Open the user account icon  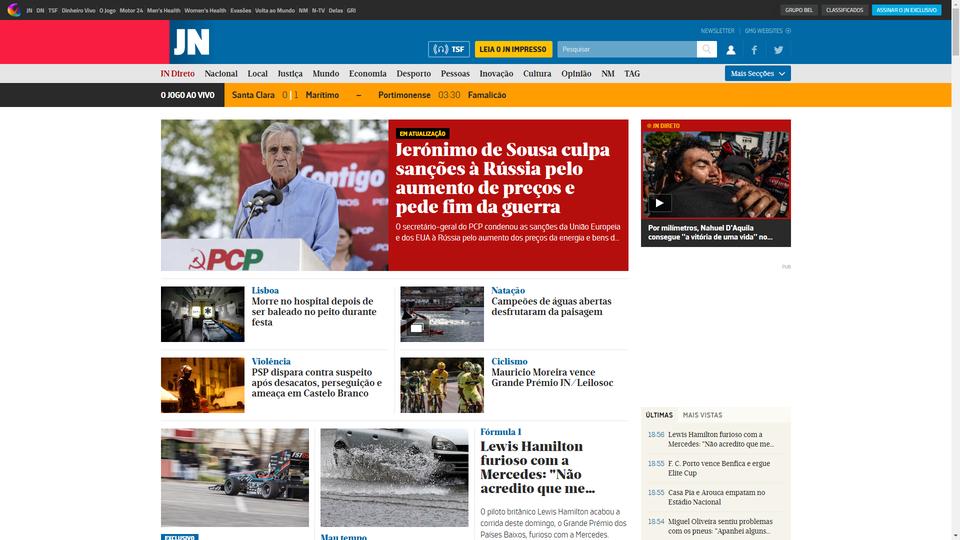(x=730, y=50)
